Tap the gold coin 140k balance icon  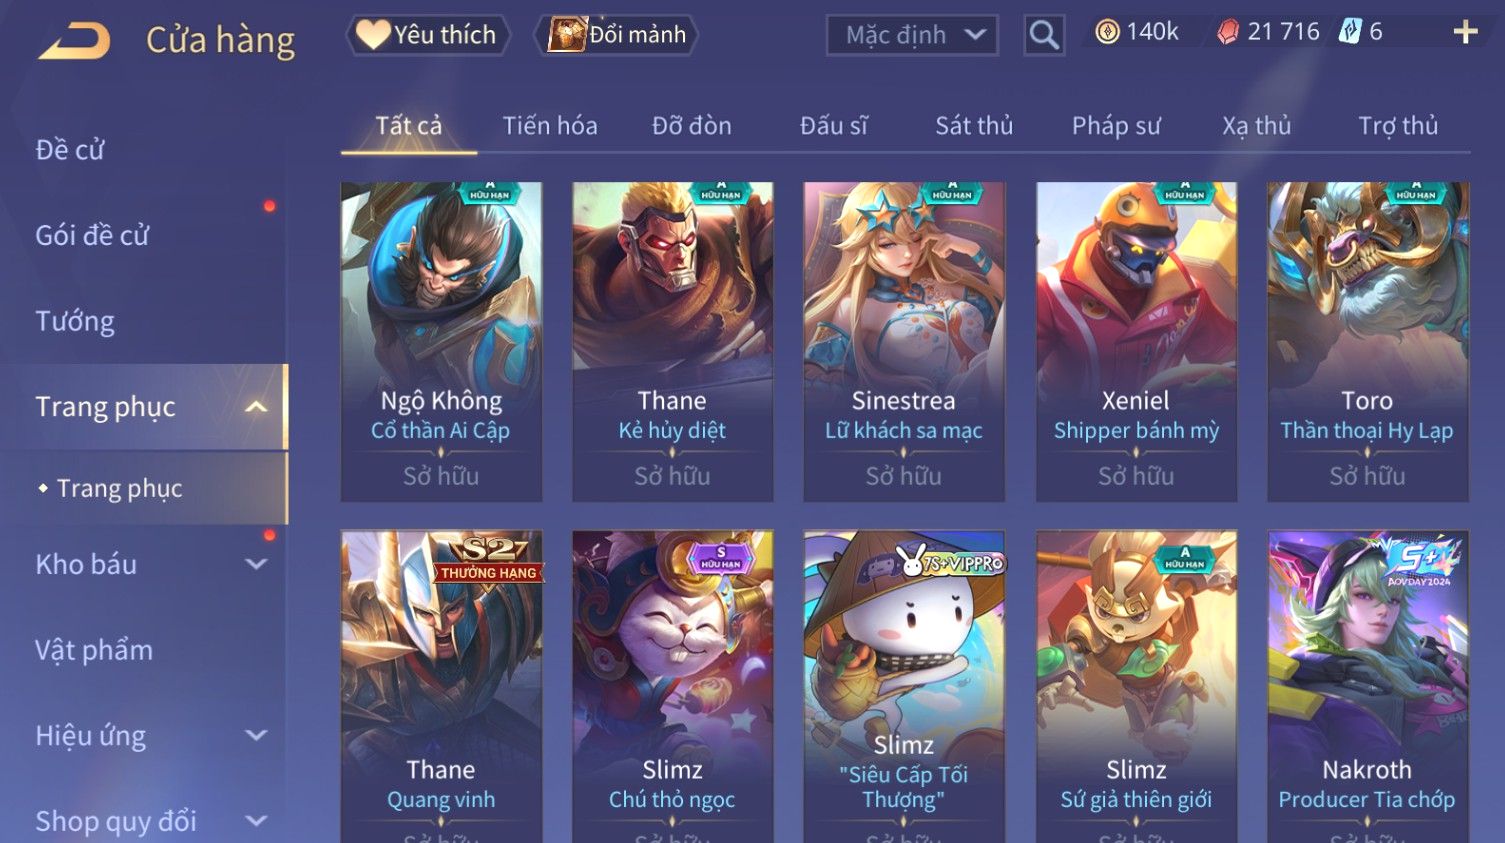pos(1107,32)
